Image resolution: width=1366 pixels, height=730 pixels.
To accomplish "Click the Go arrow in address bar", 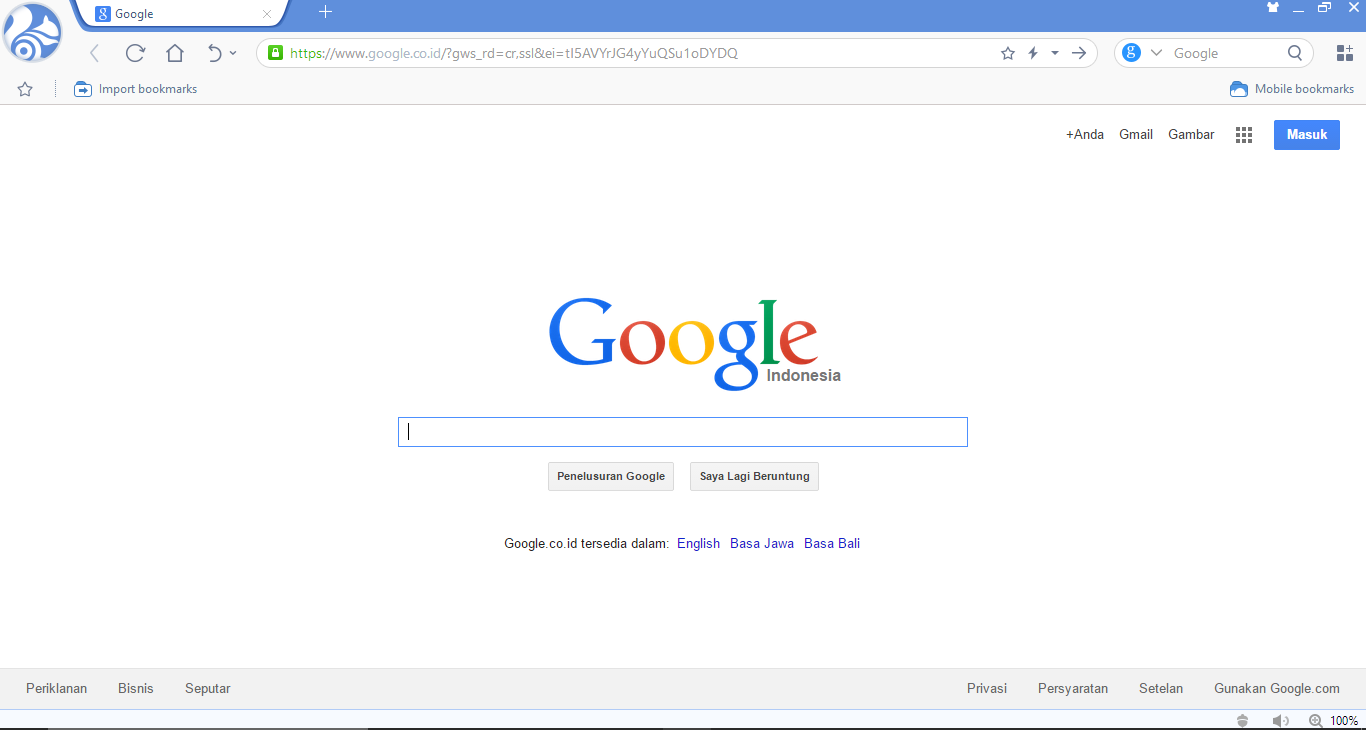I will coord(1079,53).
